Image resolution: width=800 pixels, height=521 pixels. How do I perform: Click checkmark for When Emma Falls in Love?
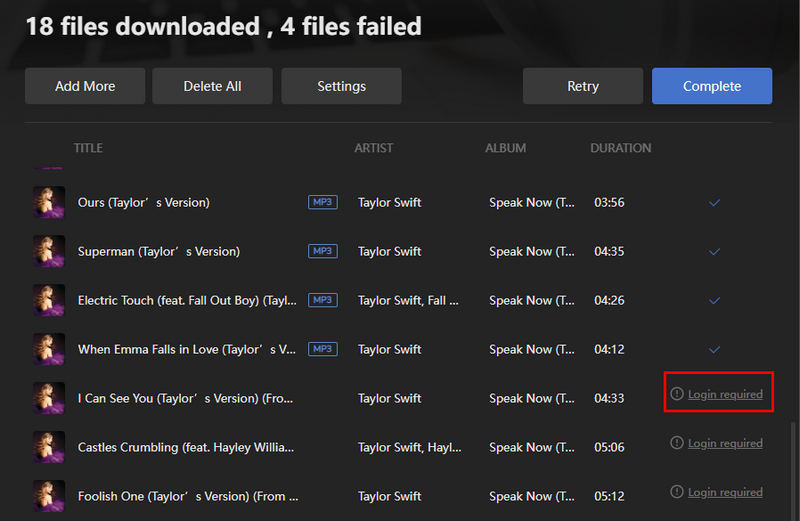click(714, 350)
